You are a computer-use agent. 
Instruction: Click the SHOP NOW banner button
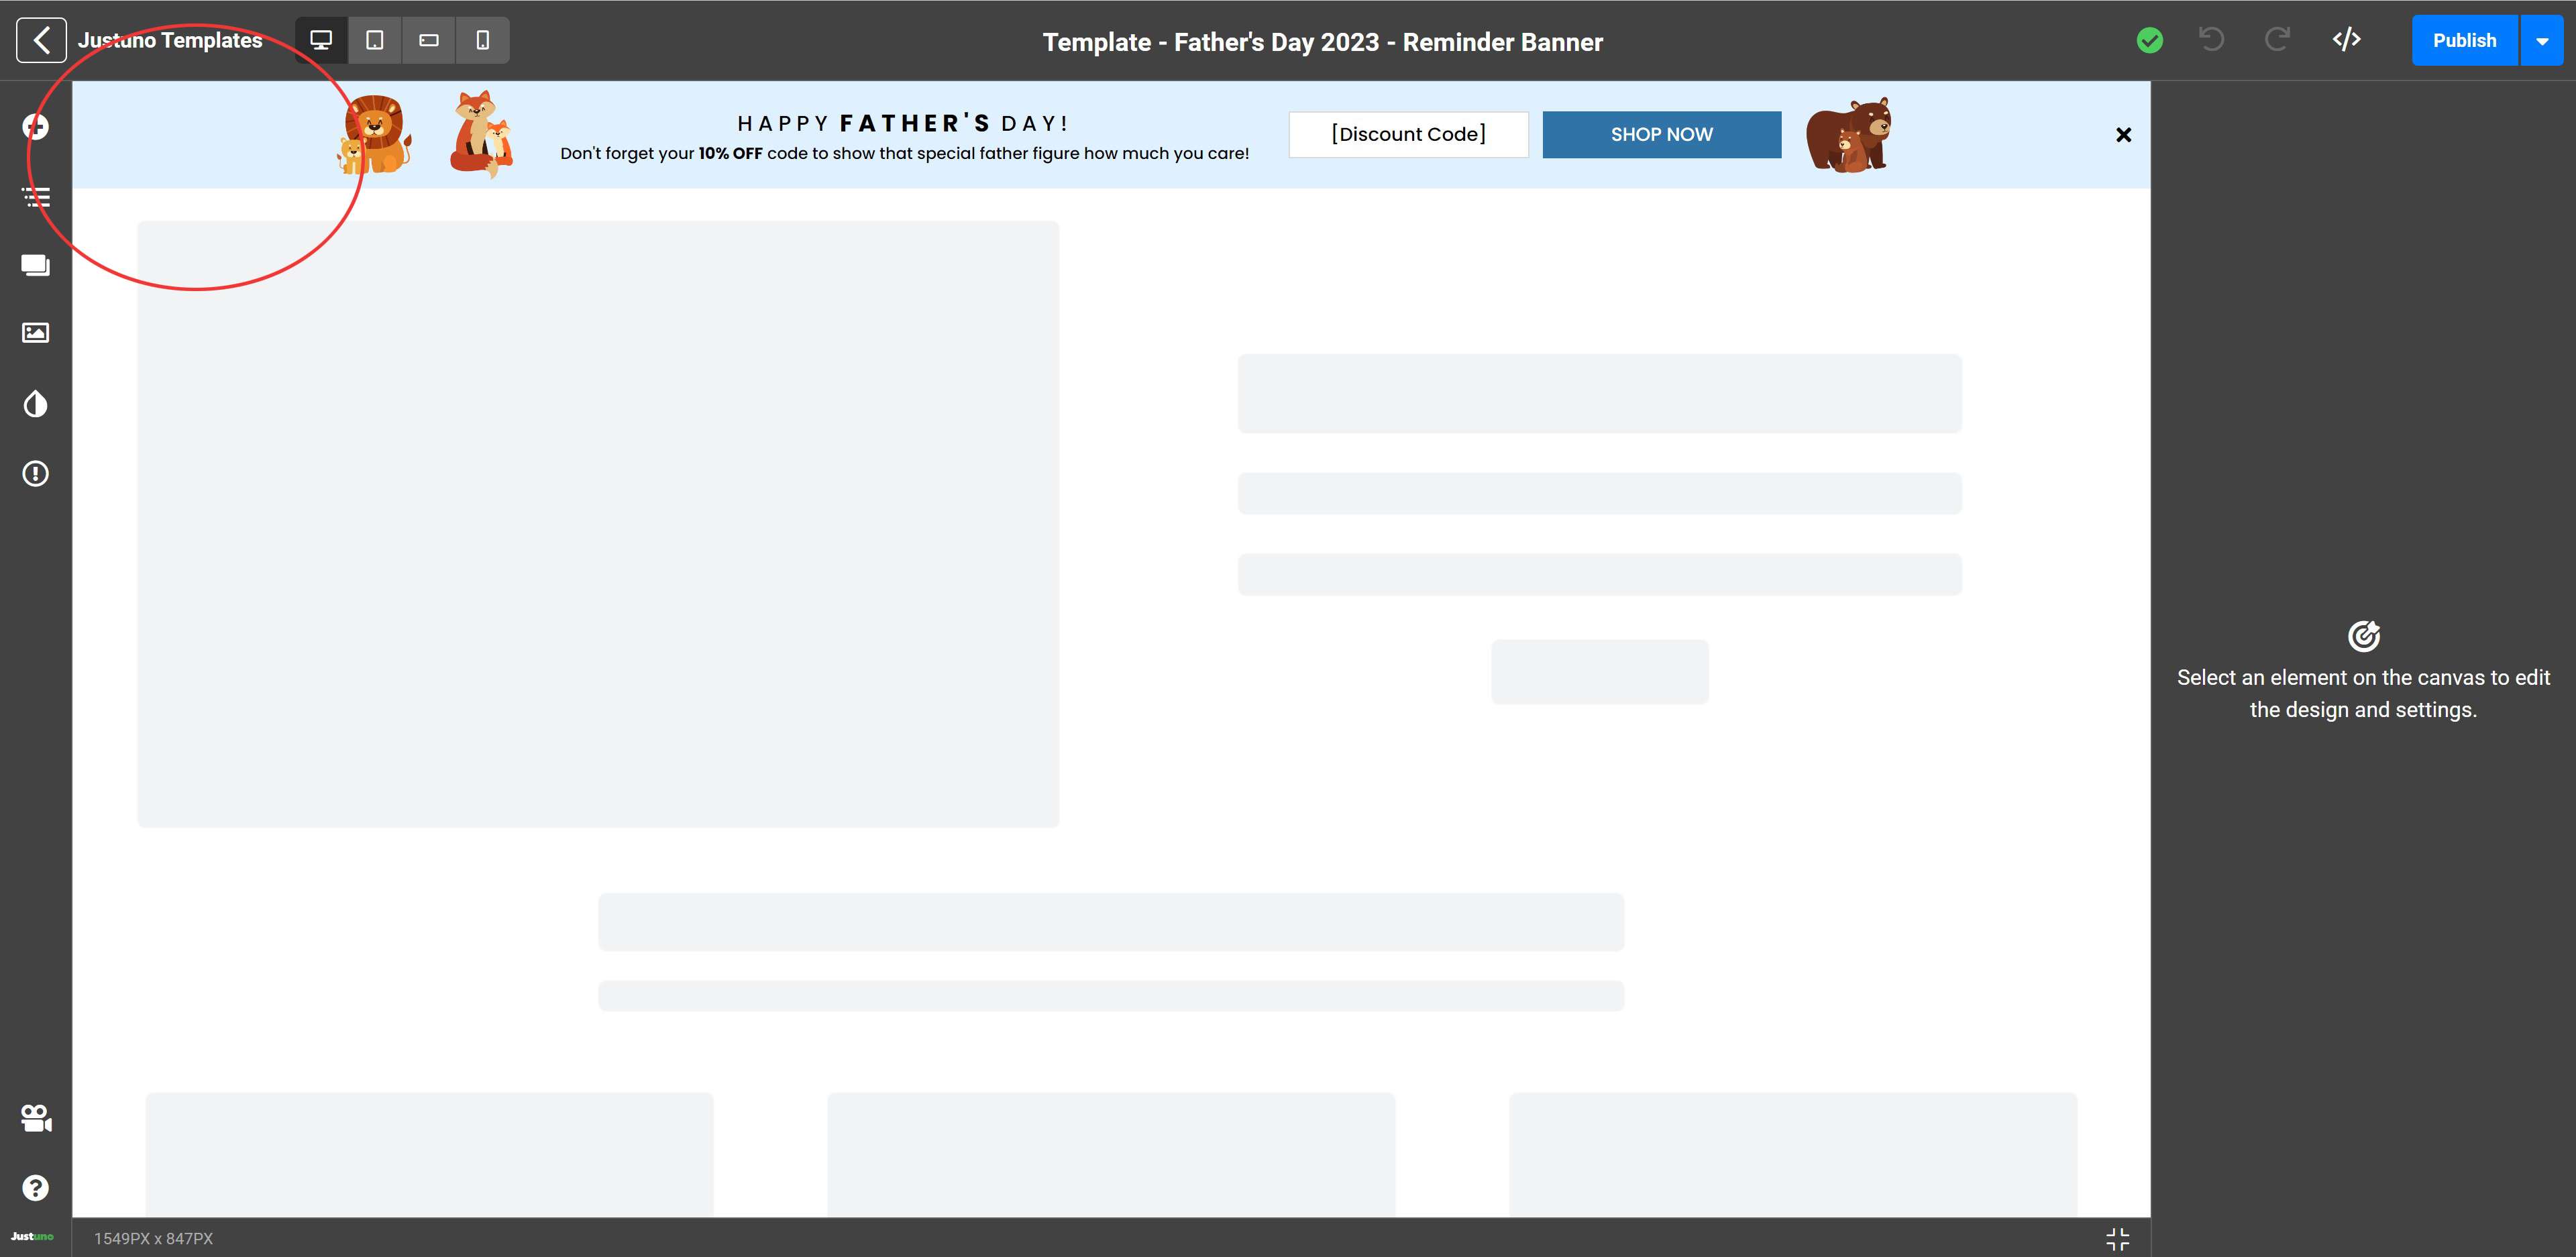(x=1661, y=134)
